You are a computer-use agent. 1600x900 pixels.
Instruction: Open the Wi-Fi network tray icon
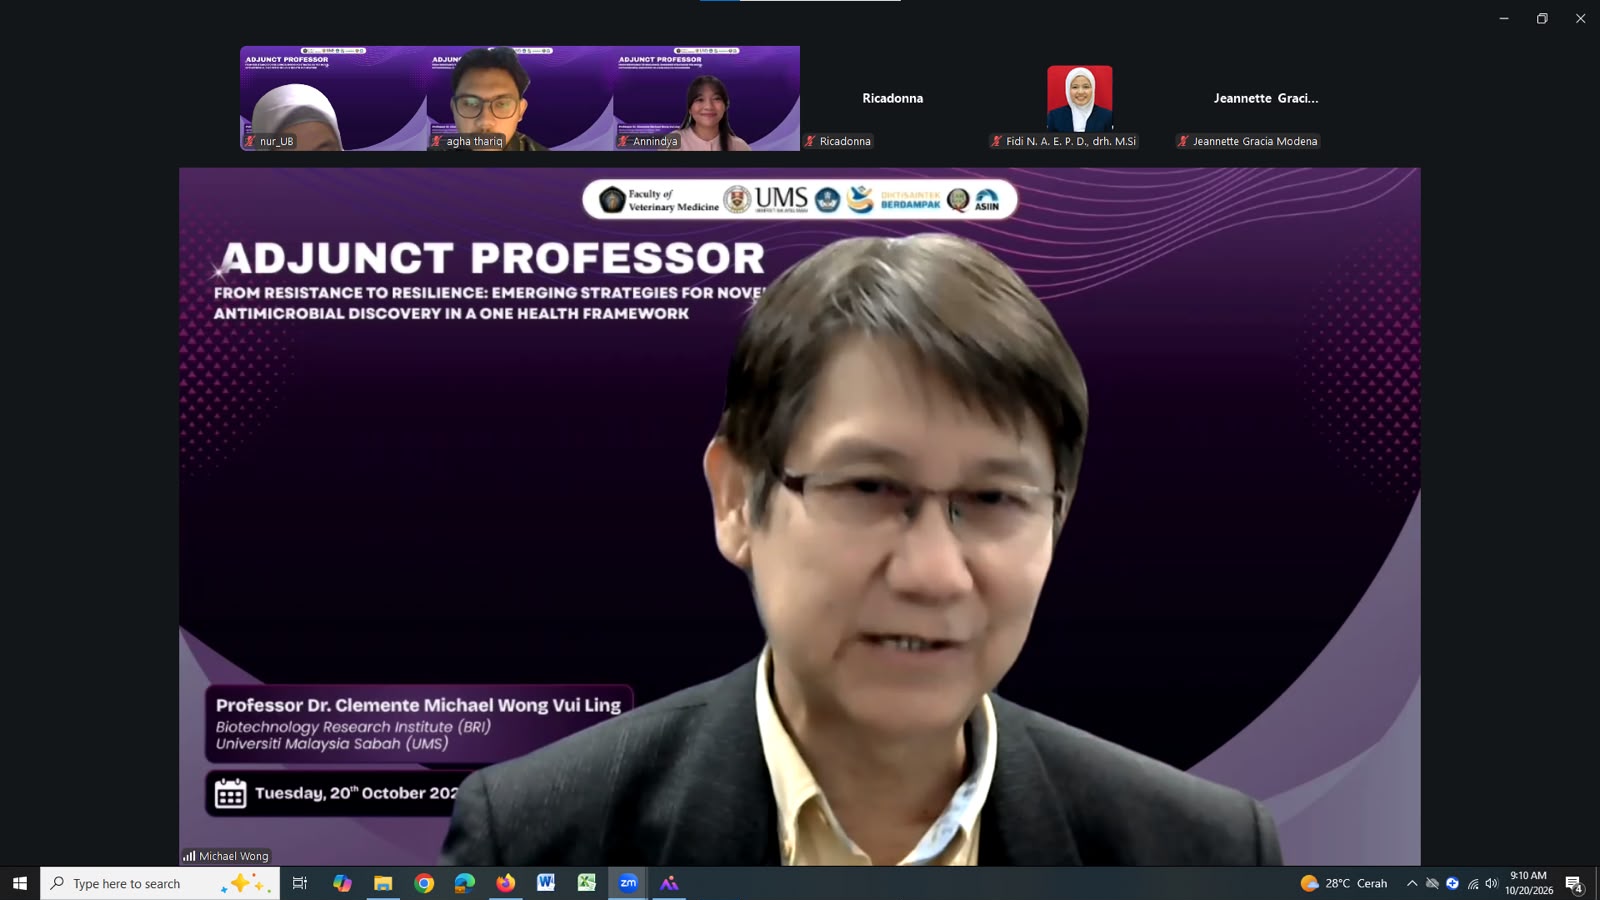pos(1472,883)
